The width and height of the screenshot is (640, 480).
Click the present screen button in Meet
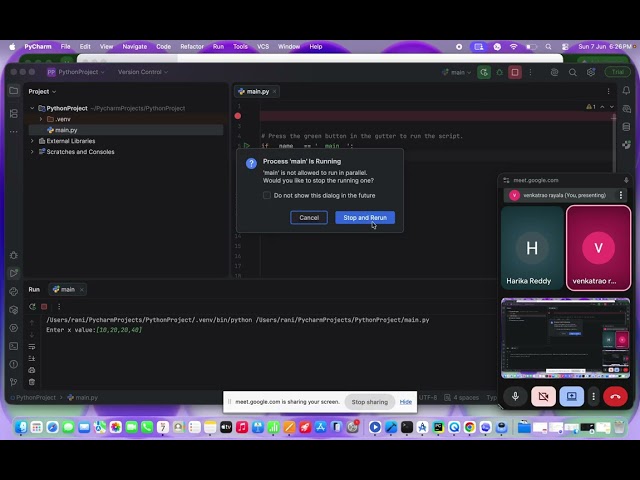[571, 396]
